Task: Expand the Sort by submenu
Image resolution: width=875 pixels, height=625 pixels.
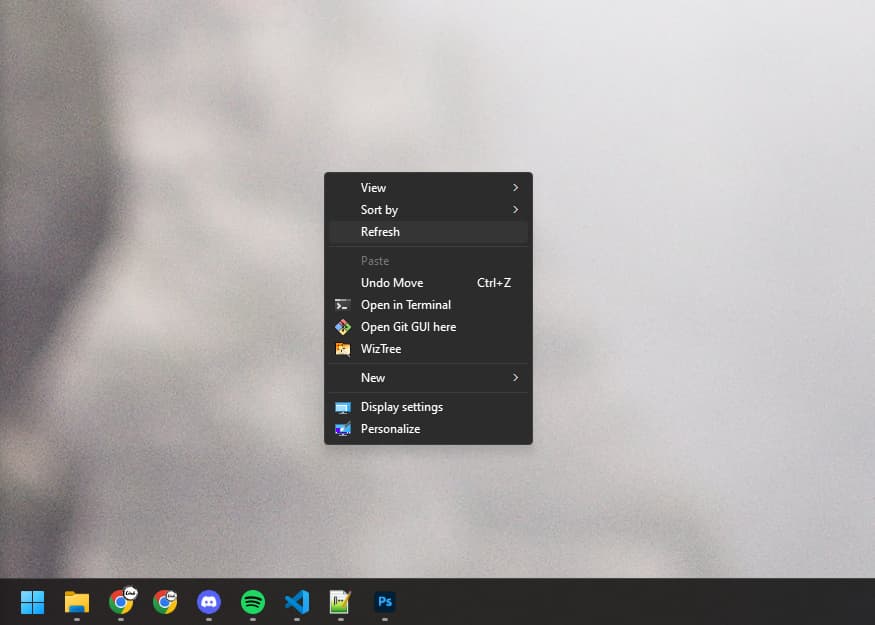Action: tap(430, 209)
